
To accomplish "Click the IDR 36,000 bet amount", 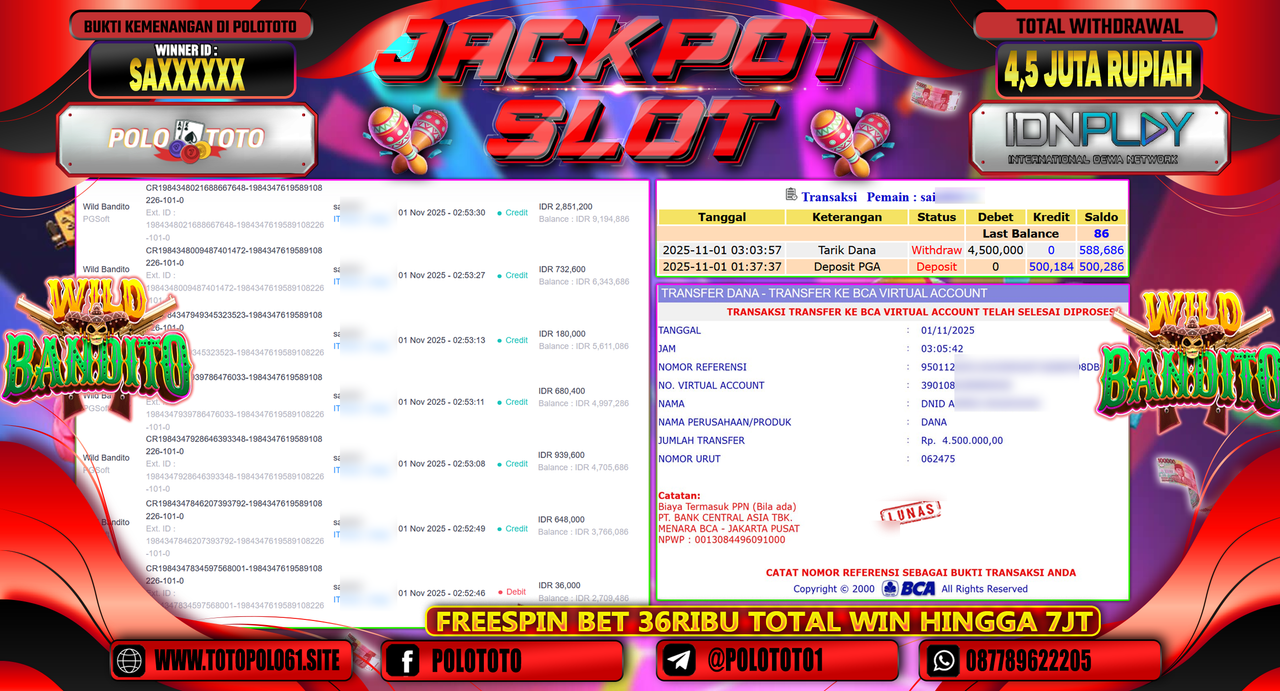I will tap(559, 585).
